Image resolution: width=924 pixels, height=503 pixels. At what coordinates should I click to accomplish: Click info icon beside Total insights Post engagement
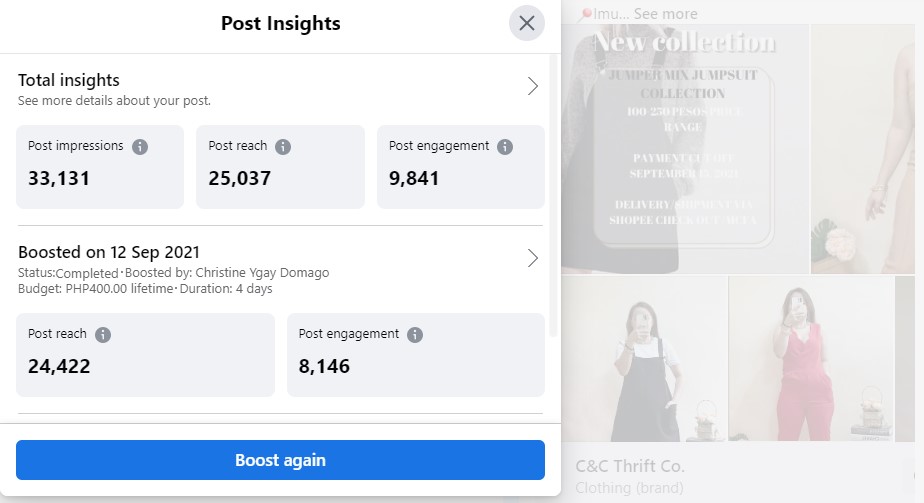click(505, 147)
